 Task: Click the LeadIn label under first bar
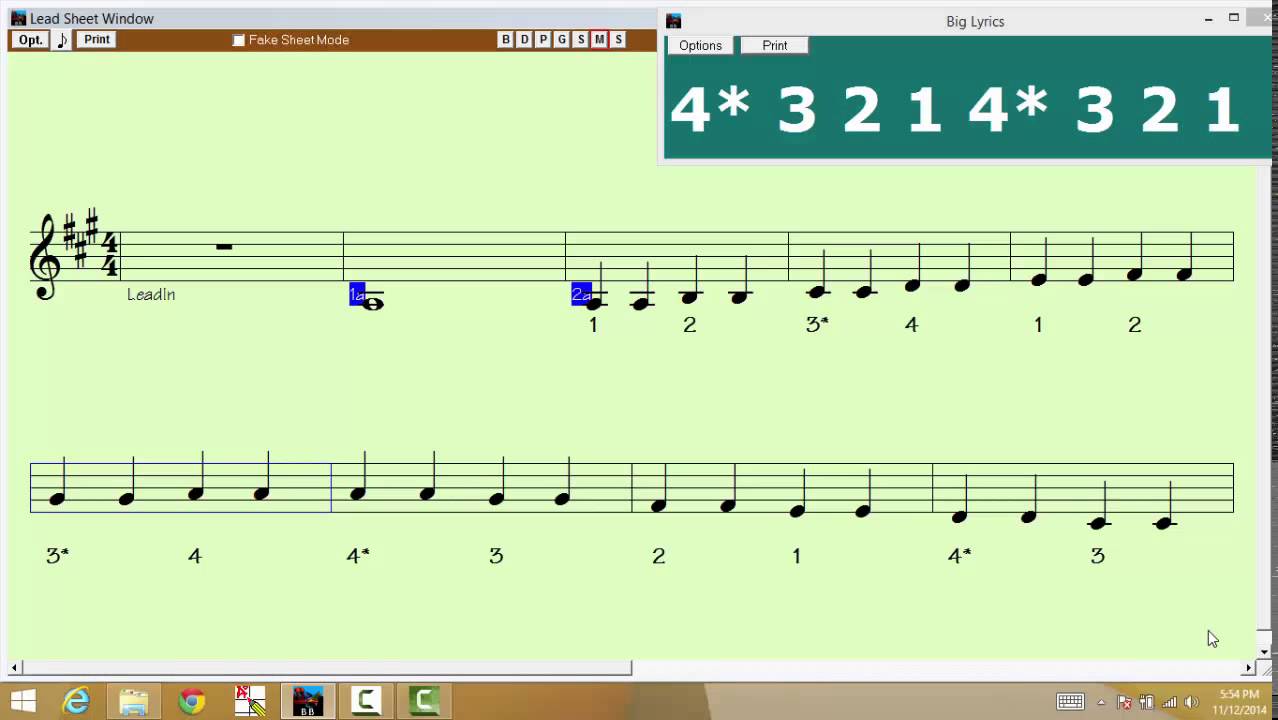pyautogui.click(x=151, y=294)
